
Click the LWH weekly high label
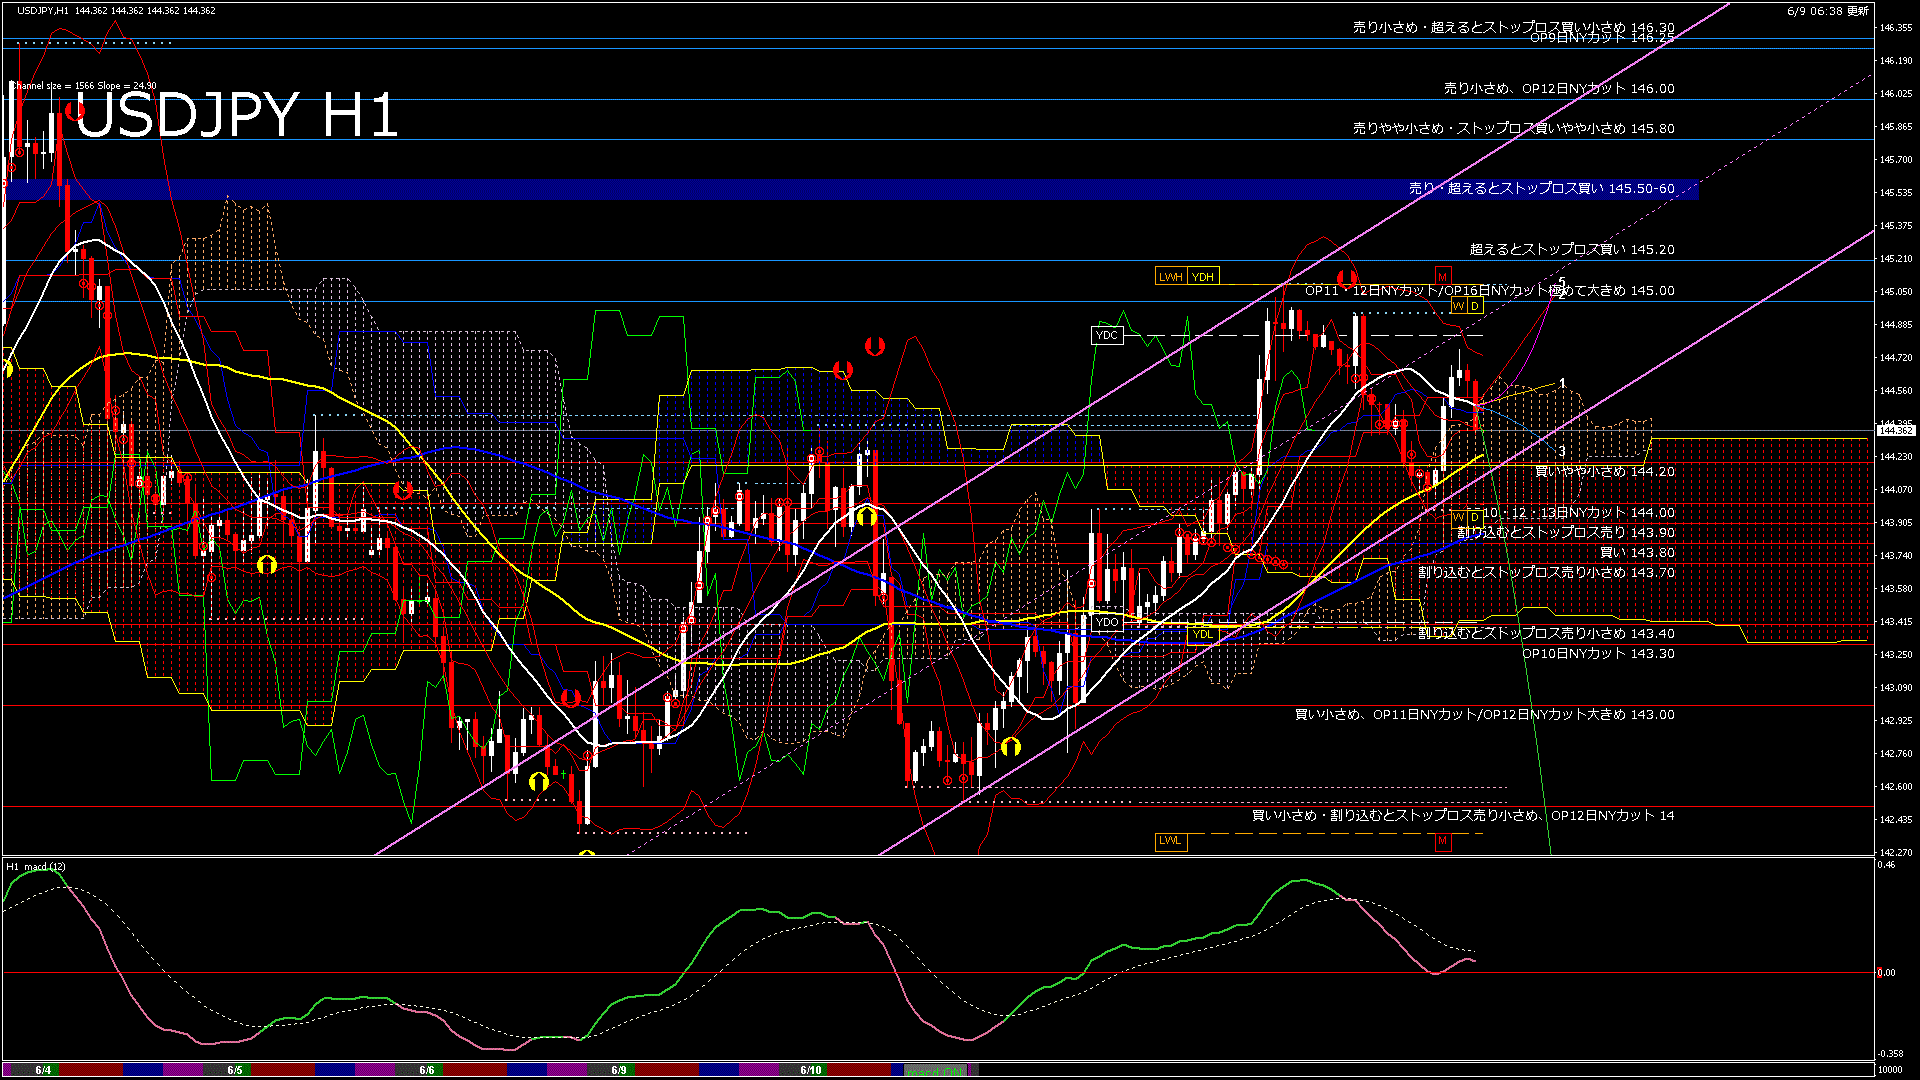[x=1170, y=277]
